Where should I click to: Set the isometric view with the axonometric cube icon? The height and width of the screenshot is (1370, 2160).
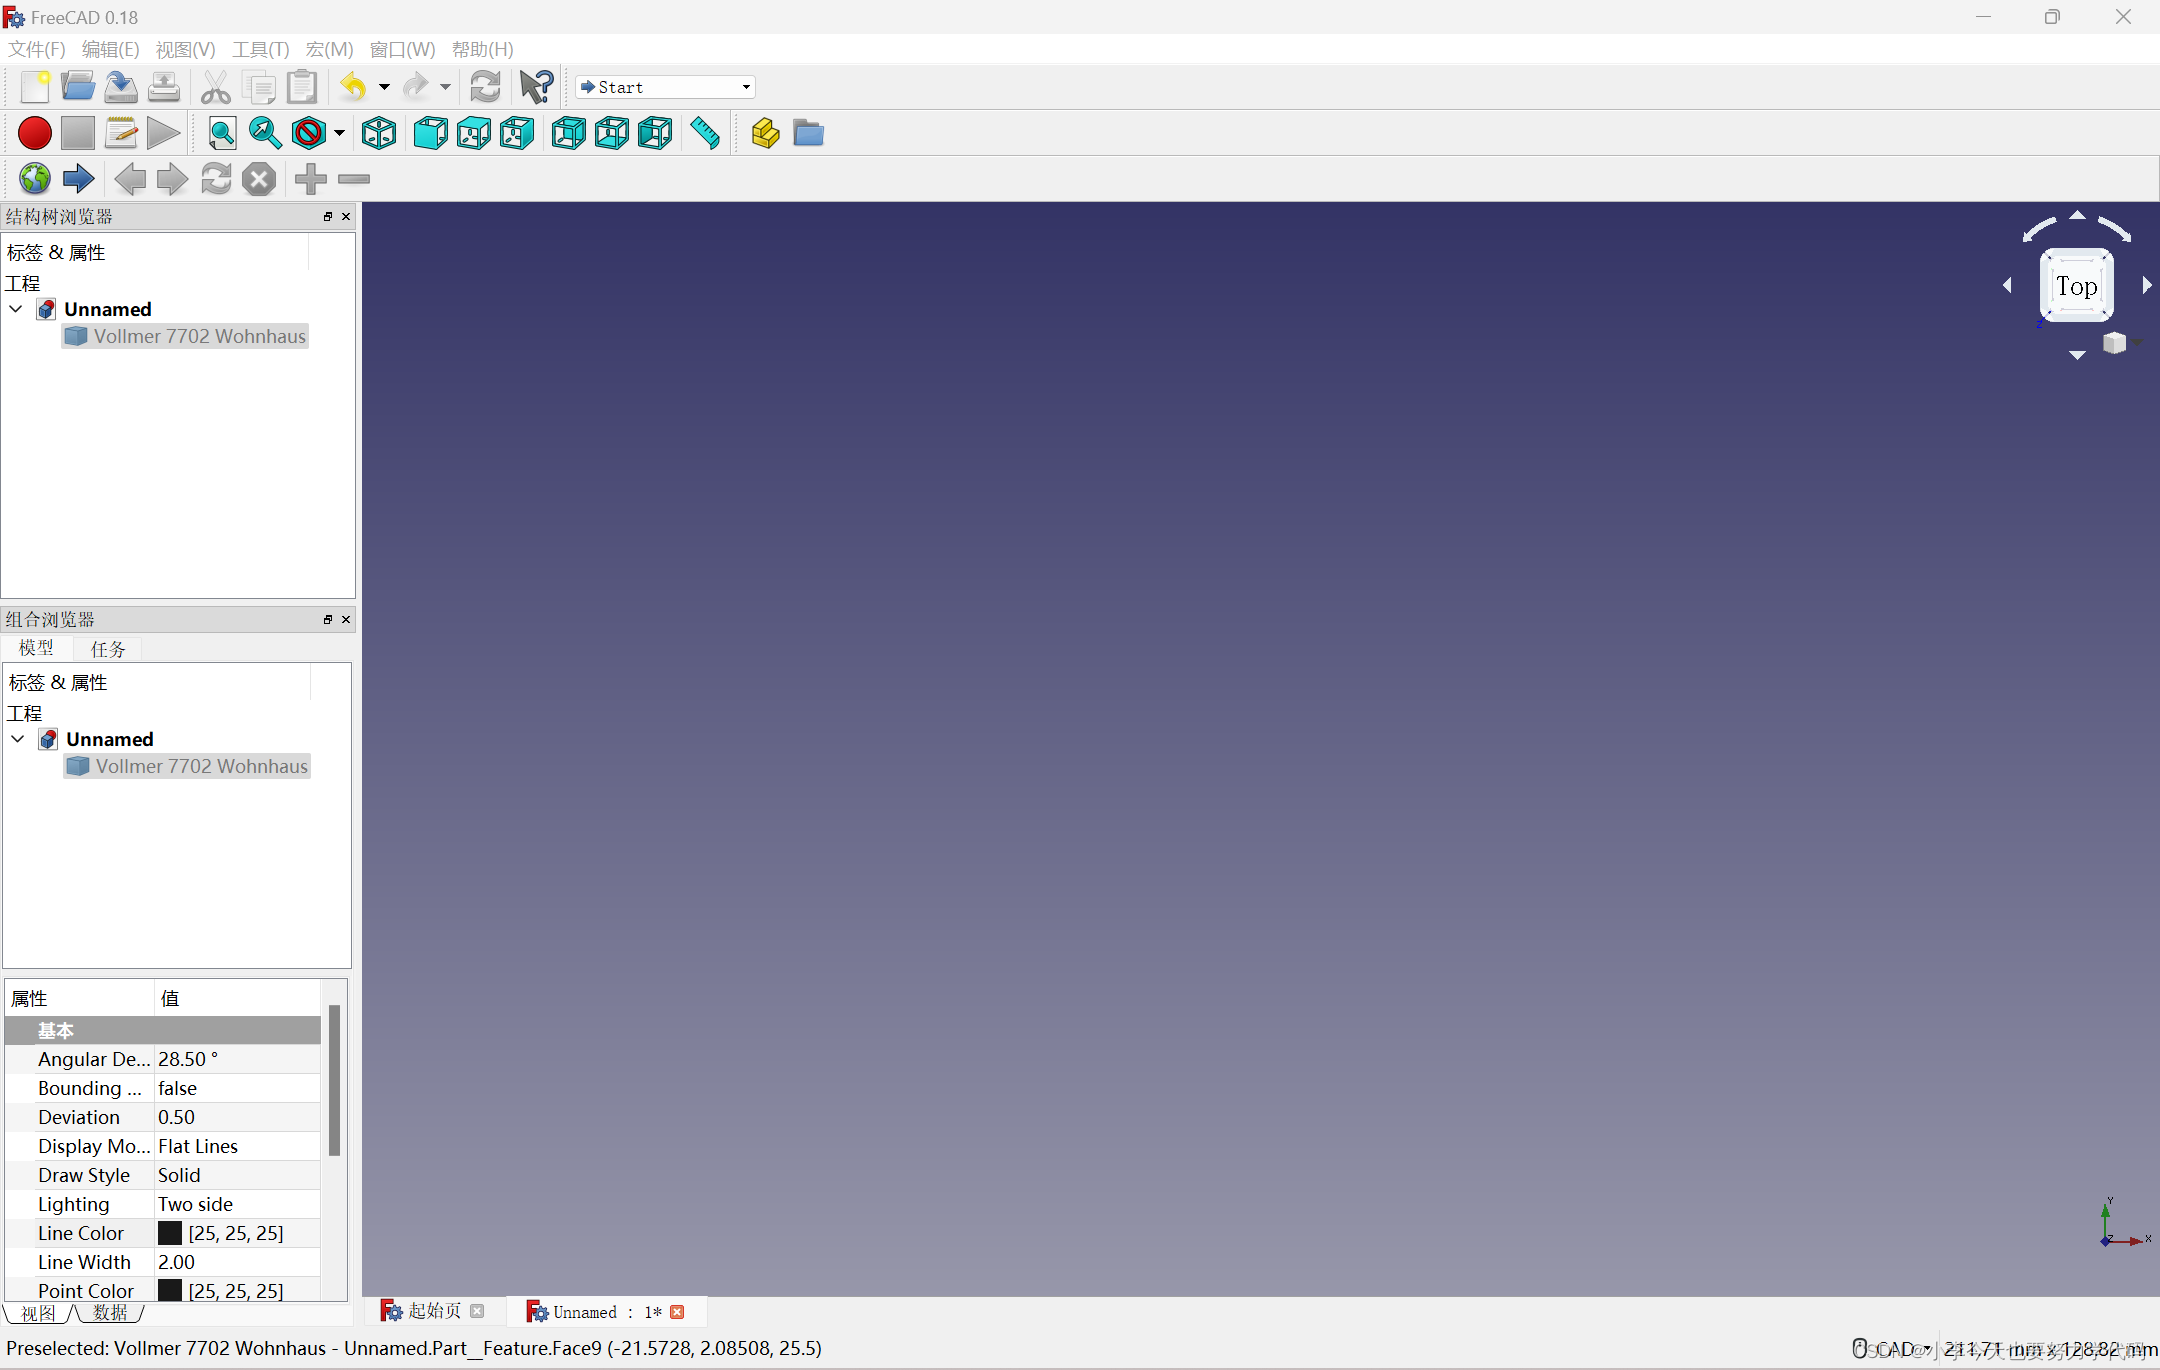(x=379, y=133)
